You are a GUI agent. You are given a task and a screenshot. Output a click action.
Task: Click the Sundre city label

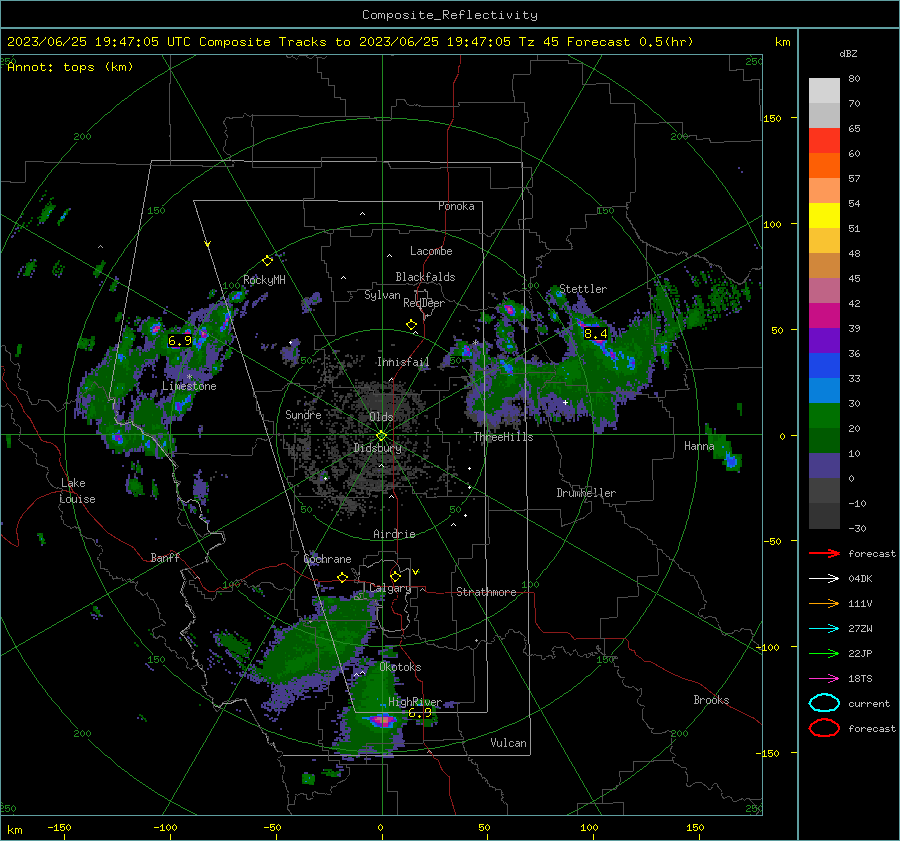[x=303, y=415]
